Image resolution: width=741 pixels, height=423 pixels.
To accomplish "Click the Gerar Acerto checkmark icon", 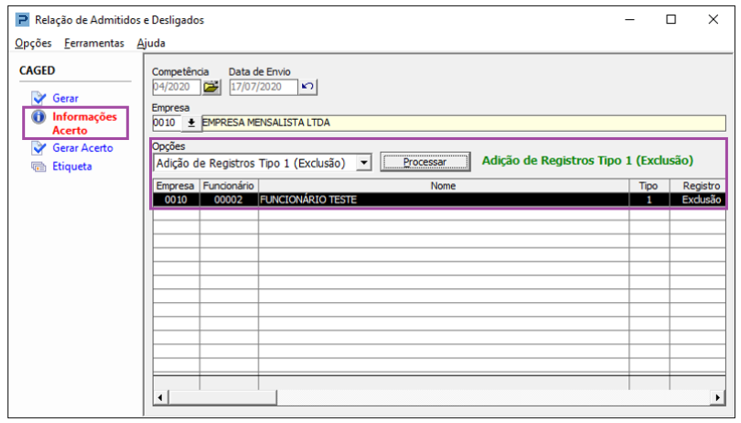I will tap(38, 148).
